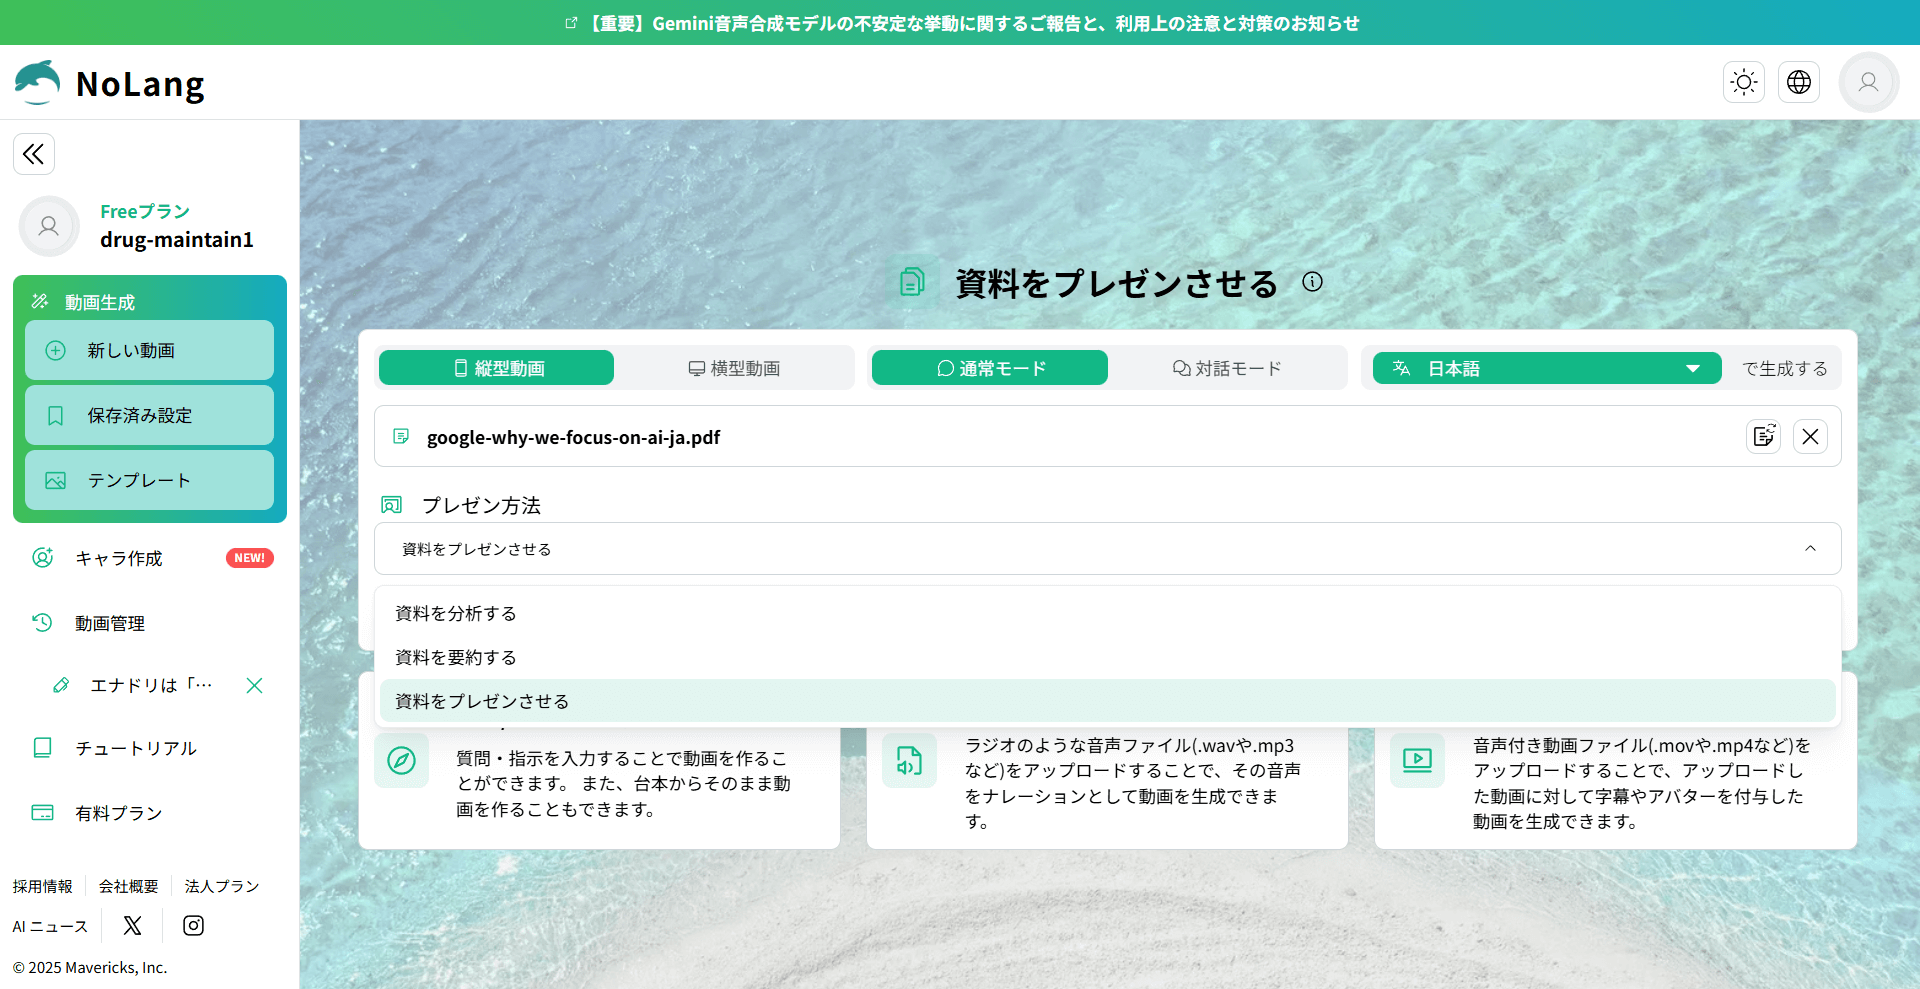Open the 日本語 language dropdown
This screenshot has height=989, width=1920.
pos(1546,368)
